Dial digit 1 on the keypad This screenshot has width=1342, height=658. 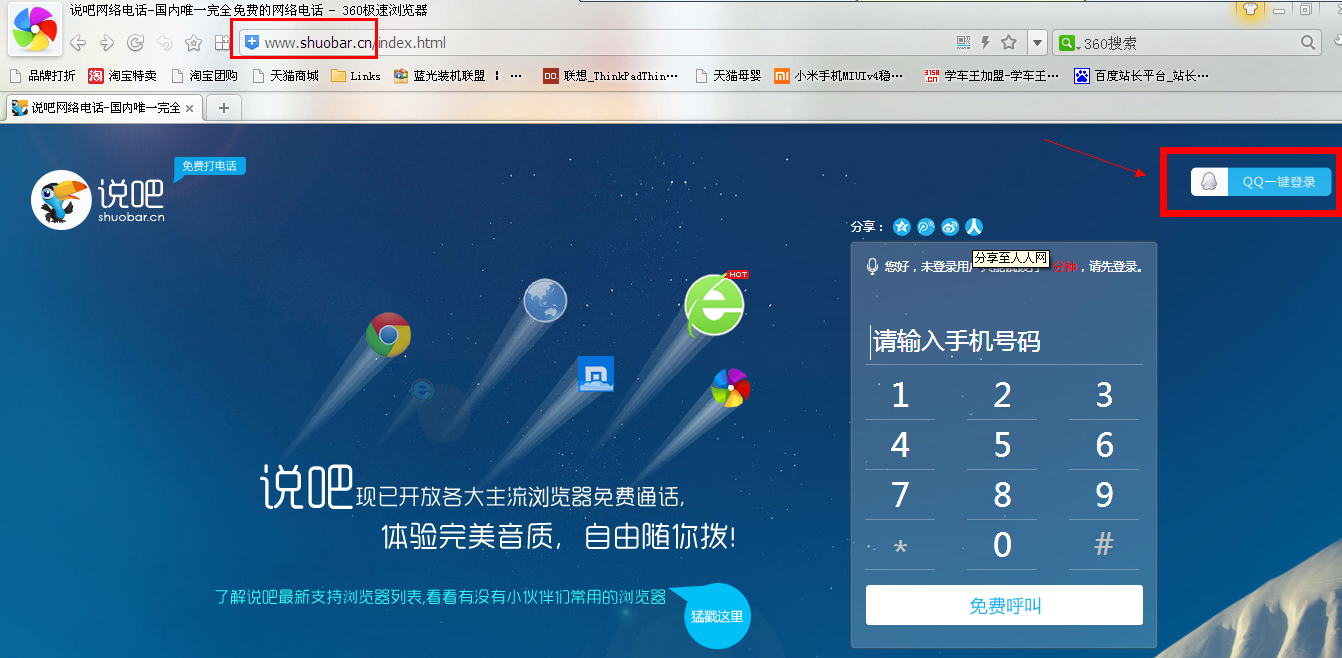[x=900, y=395]
